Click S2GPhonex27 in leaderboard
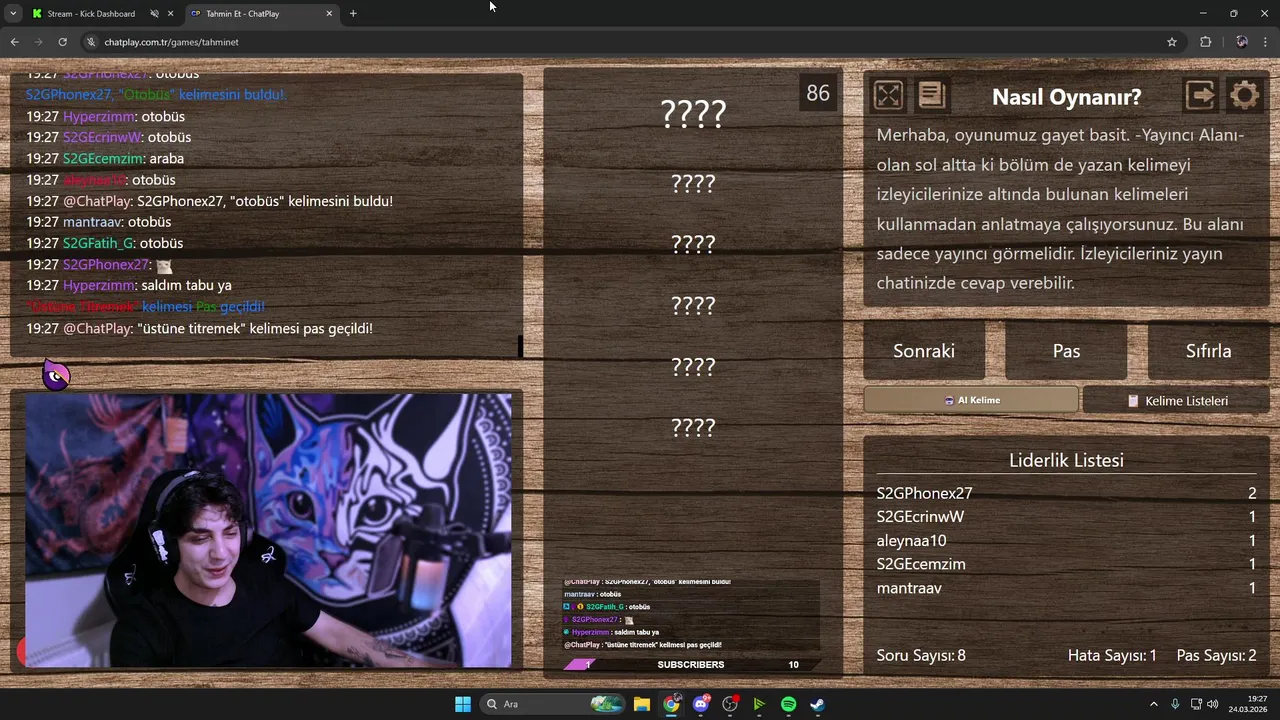The width and height of the screenshot is (1280, 720). pos(924,493)
